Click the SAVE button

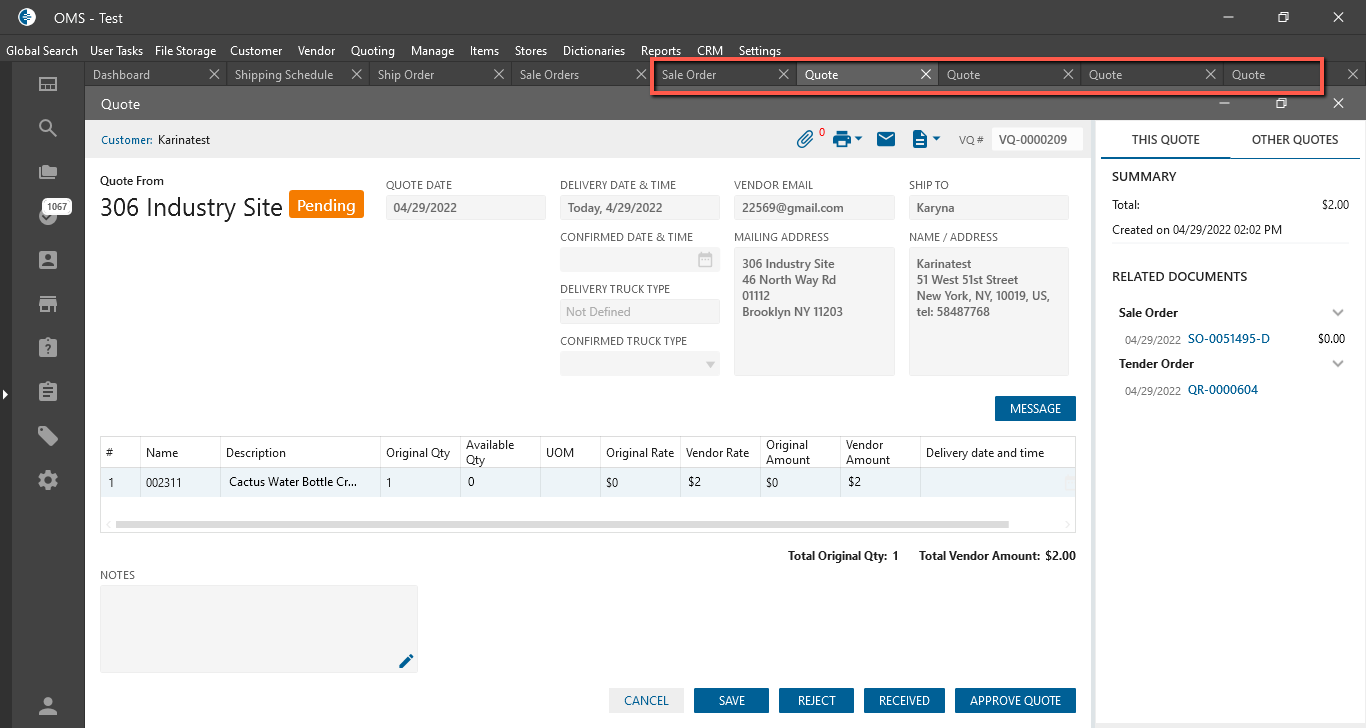pyautogui.click(x=732, y=700)
